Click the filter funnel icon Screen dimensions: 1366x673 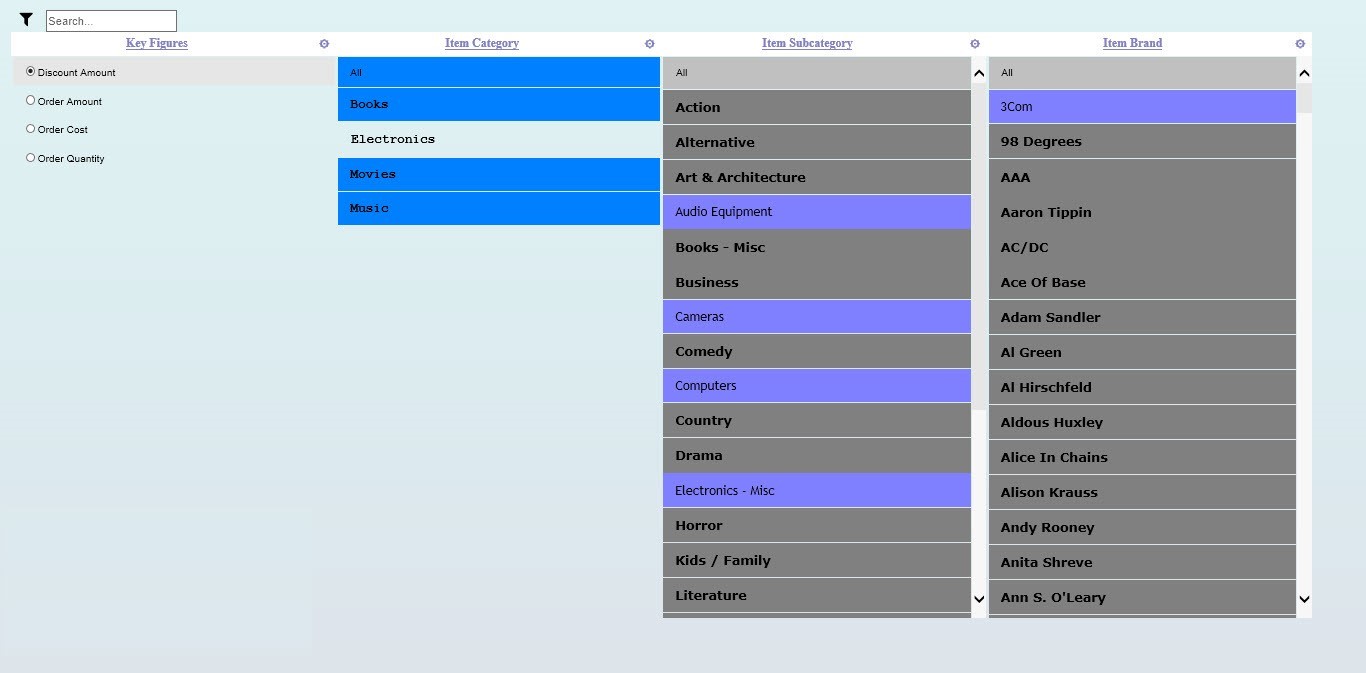pyautogui.click(x=26, y=20)
